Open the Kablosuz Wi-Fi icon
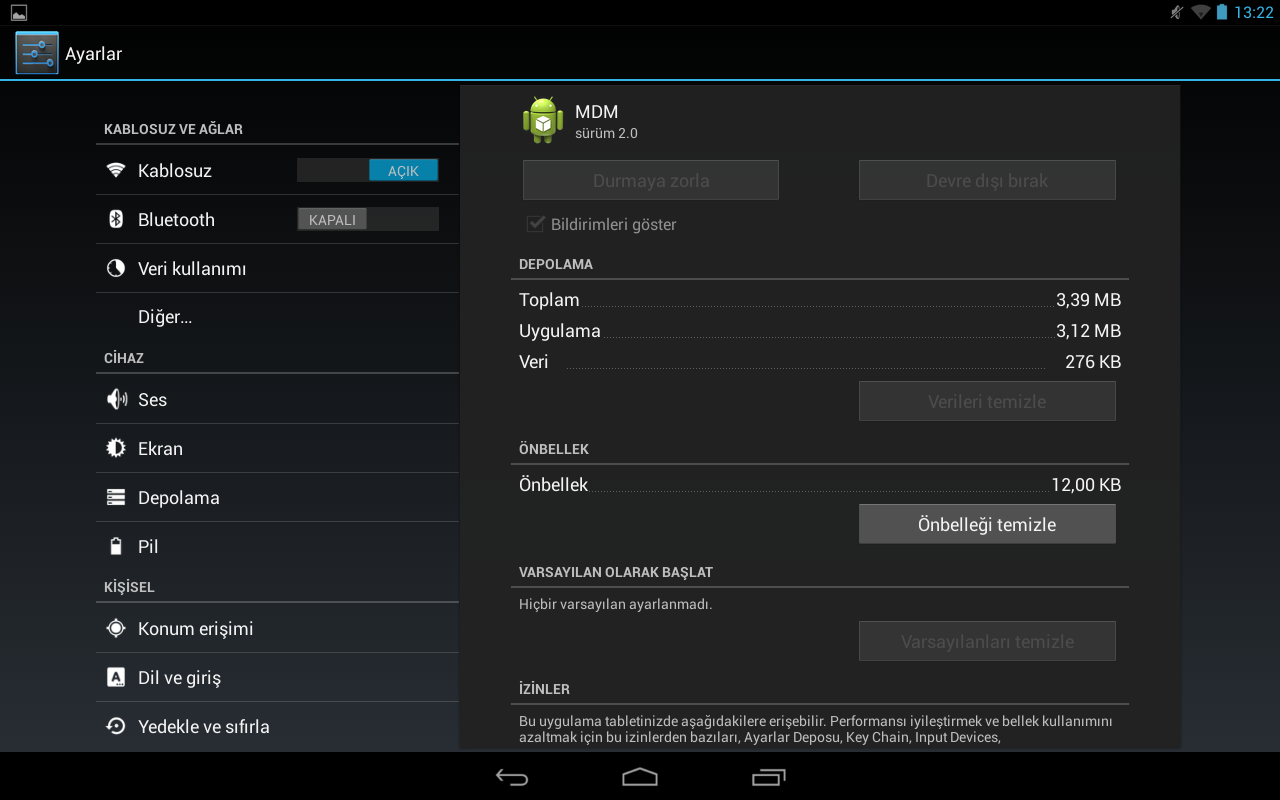 116,170
